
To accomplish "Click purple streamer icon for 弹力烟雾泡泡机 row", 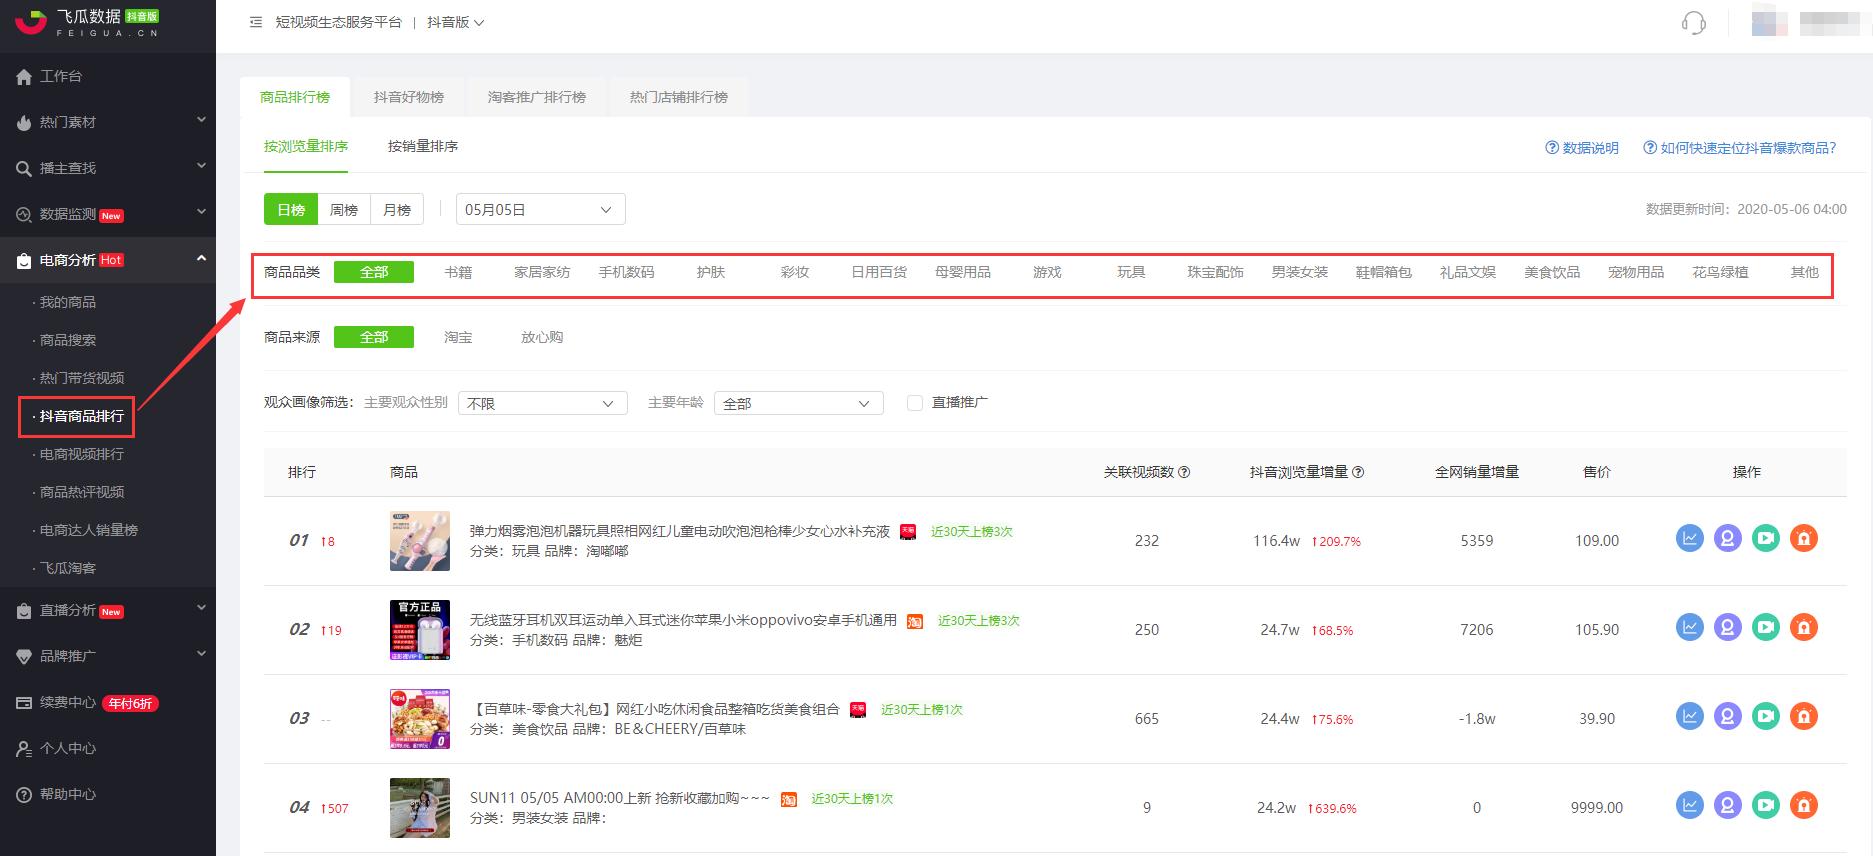I will 1728,539.
